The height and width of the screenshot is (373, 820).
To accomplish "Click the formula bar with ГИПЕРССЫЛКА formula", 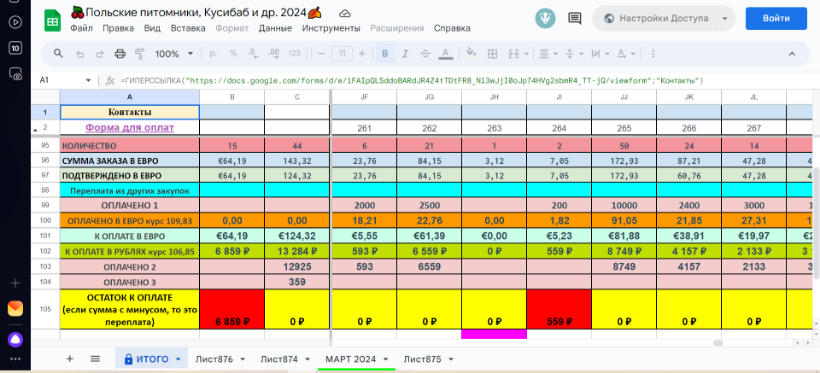I will (x=412, y=81).
